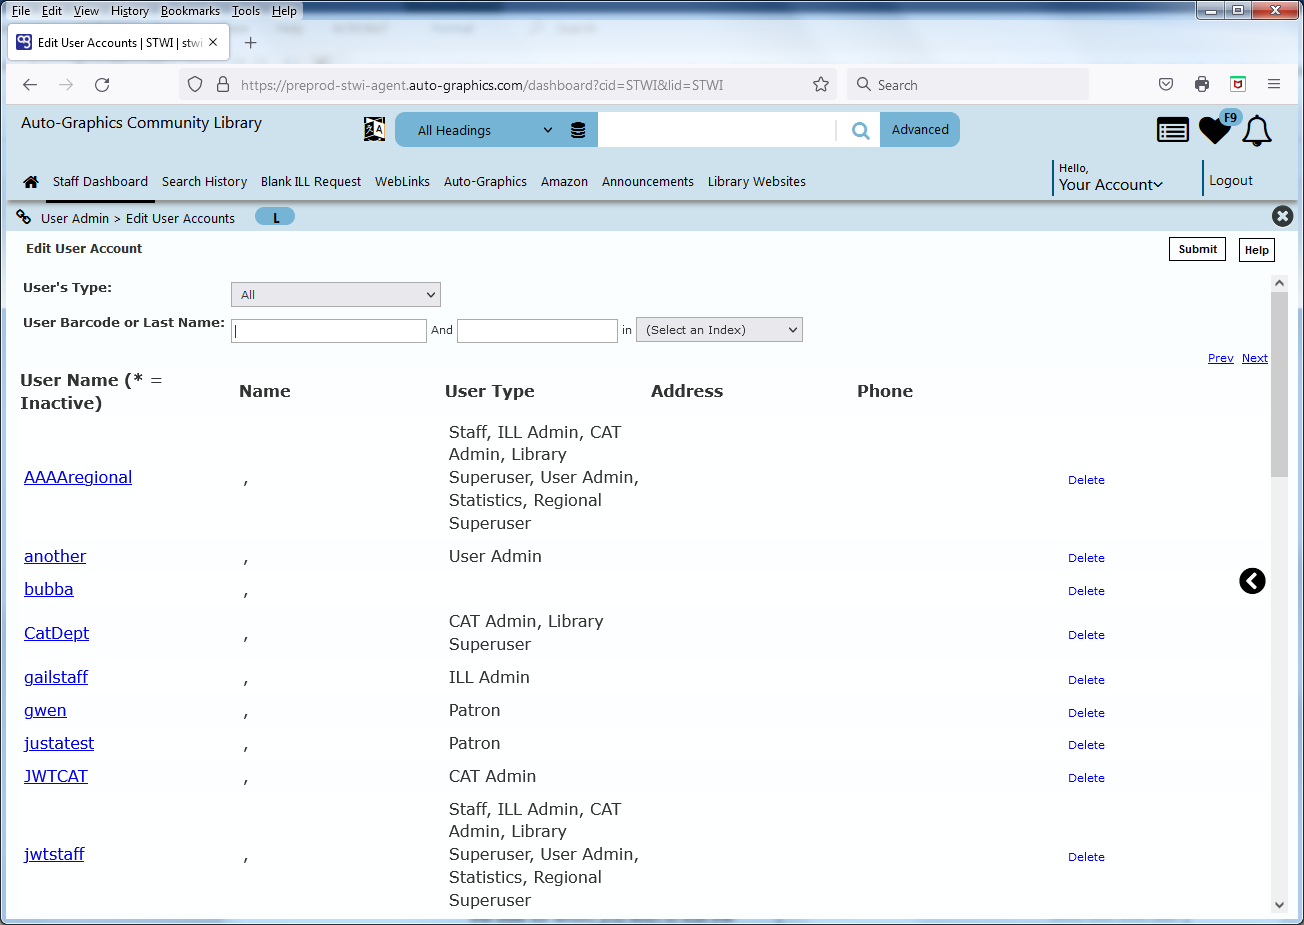
Task: Click the tracking protection shield icon
Action: tap(195, 85)
